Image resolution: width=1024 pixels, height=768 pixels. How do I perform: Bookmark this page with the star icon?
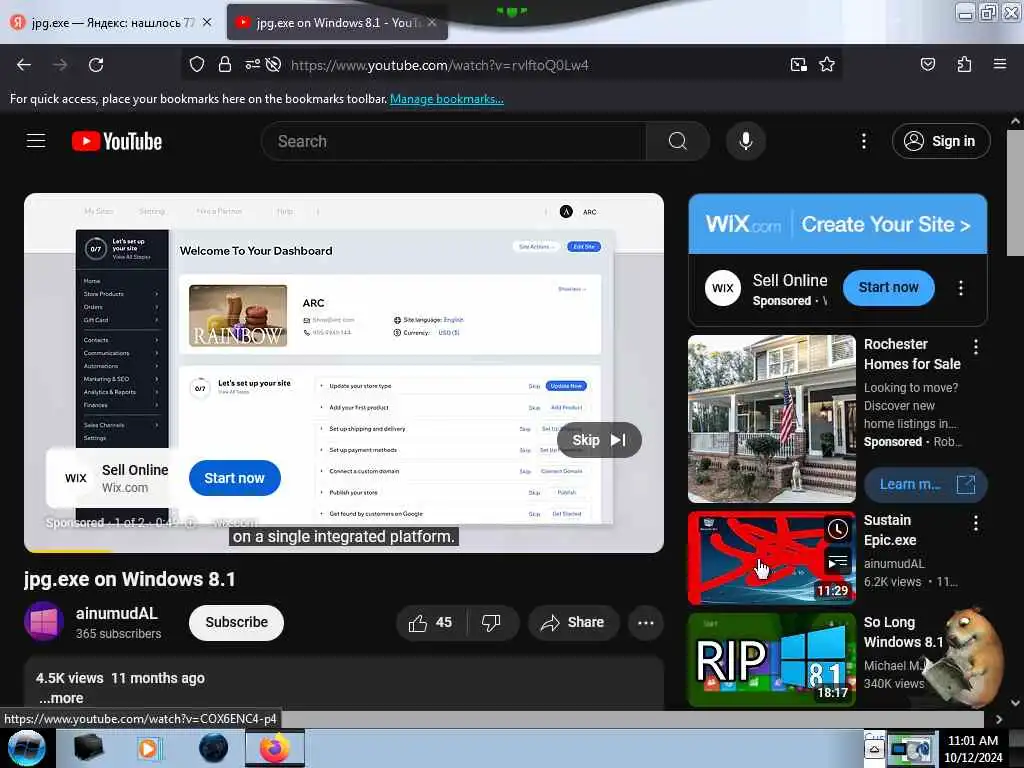(x=827, y=64)
